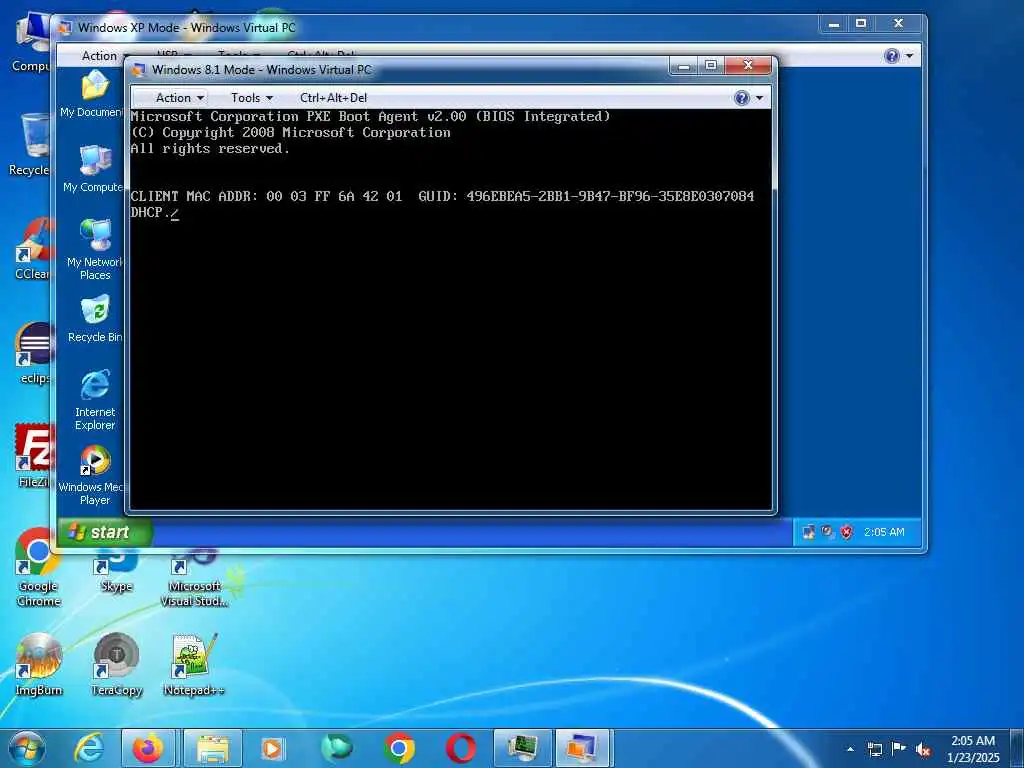Screen dimensions: 1024x768
Task: Maximize the Windows XP Mode window
Action: tap(861, 24)
